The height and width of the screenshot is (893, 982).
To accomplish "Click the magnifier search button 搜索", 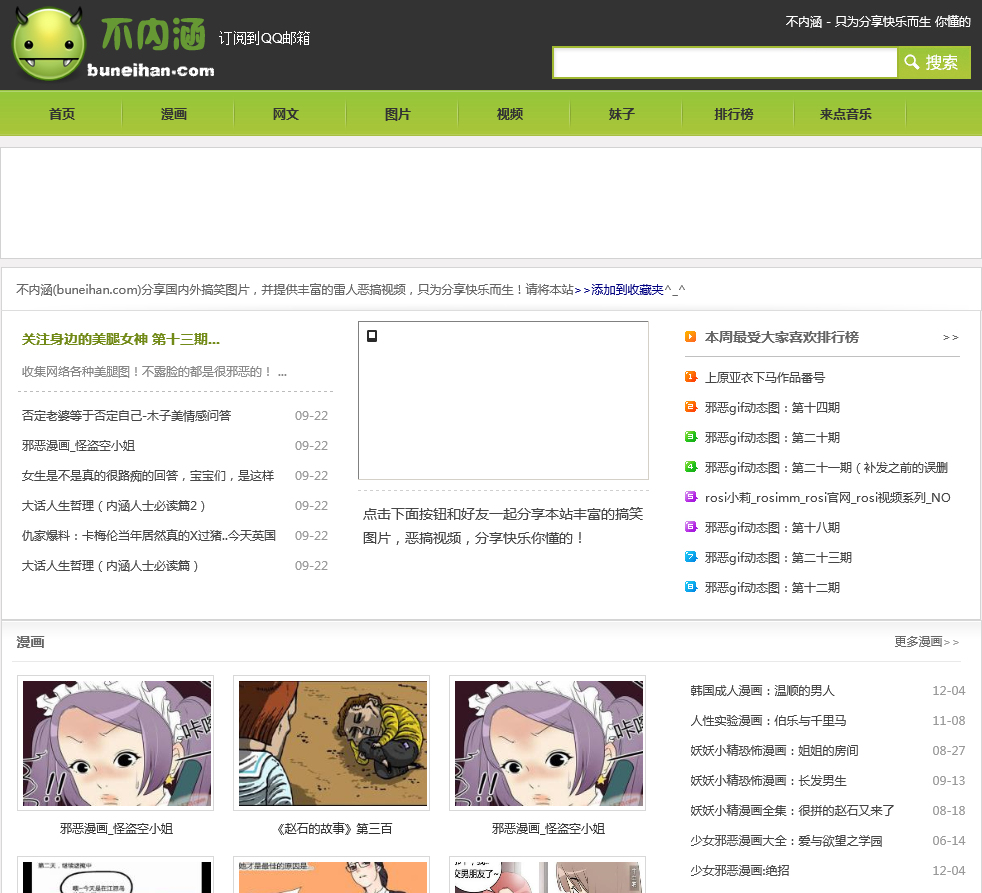I will click(934, 63).
